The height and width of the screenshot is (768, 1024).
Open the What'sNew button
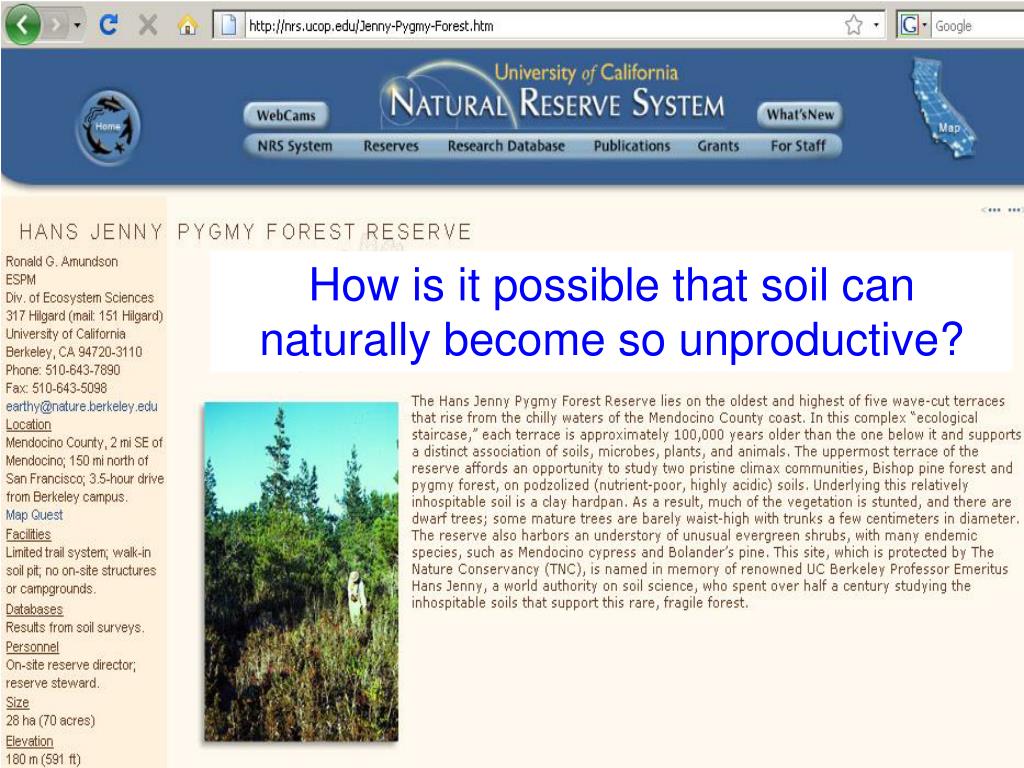(x=800, y=115)
